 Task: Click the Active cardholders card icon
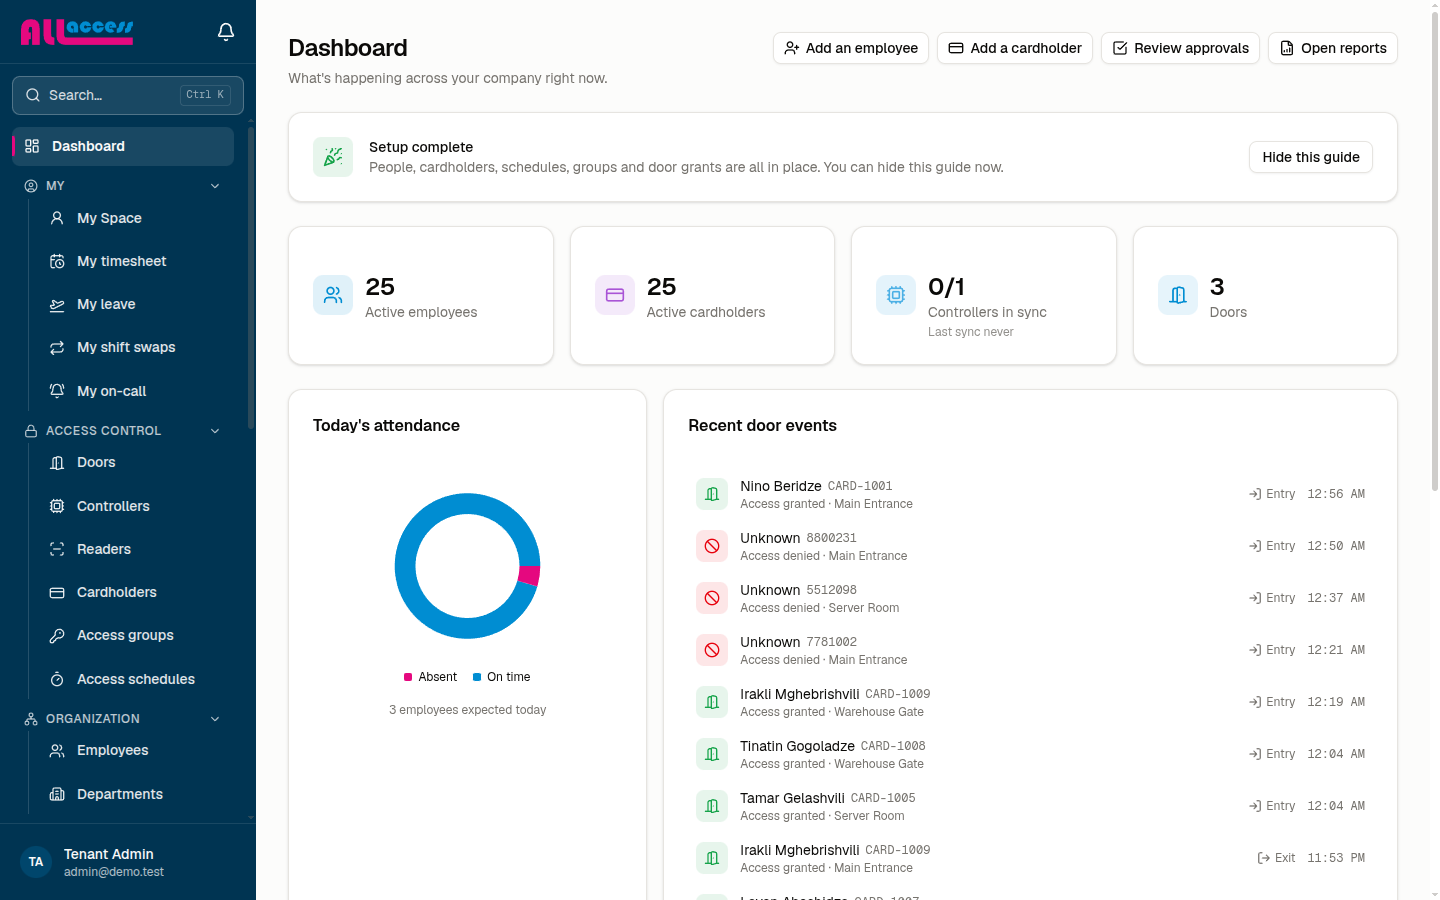click(615, 295)
